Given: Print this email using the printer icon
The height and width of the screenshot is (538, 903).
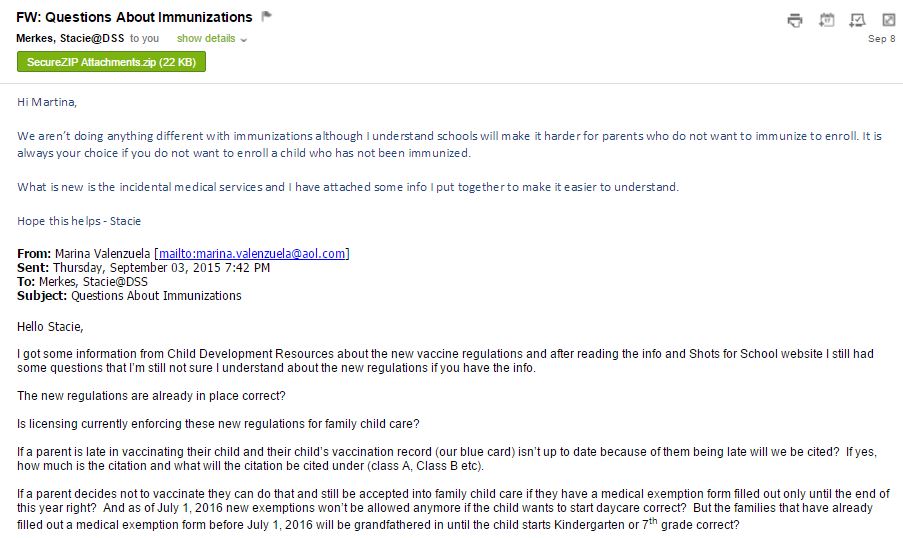Looking at the screenshot, I should pyautogui.click(x=795, y=20).
